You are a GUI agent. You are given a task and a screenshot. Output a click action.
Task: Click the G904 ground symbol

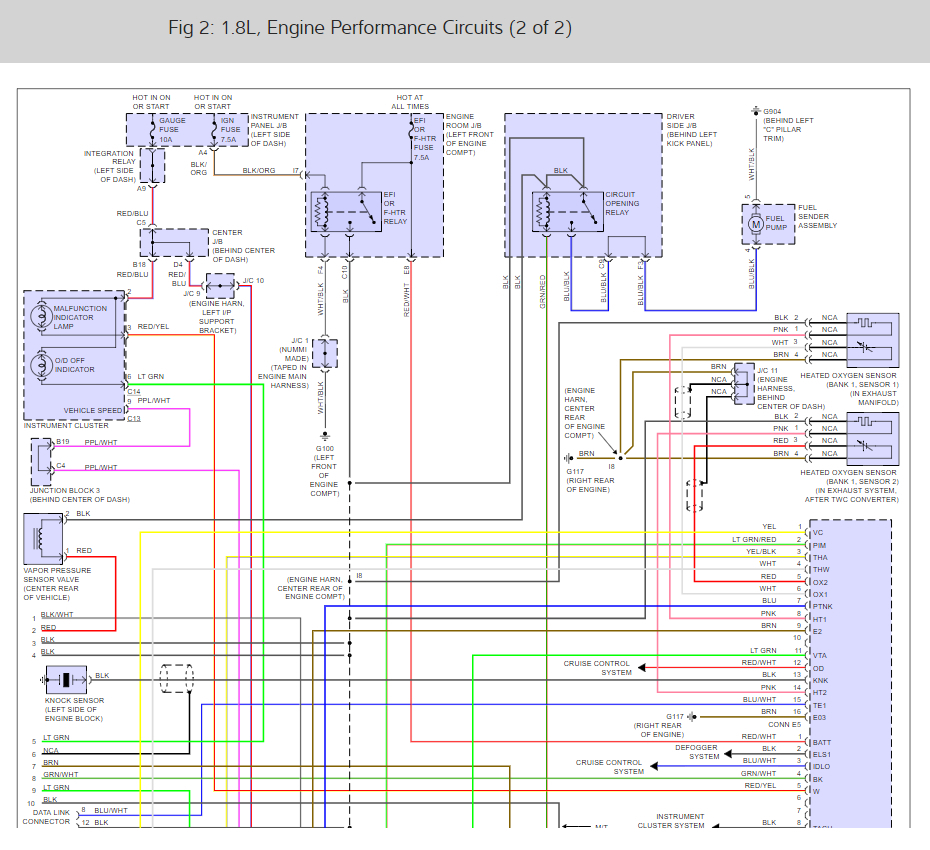756,111
